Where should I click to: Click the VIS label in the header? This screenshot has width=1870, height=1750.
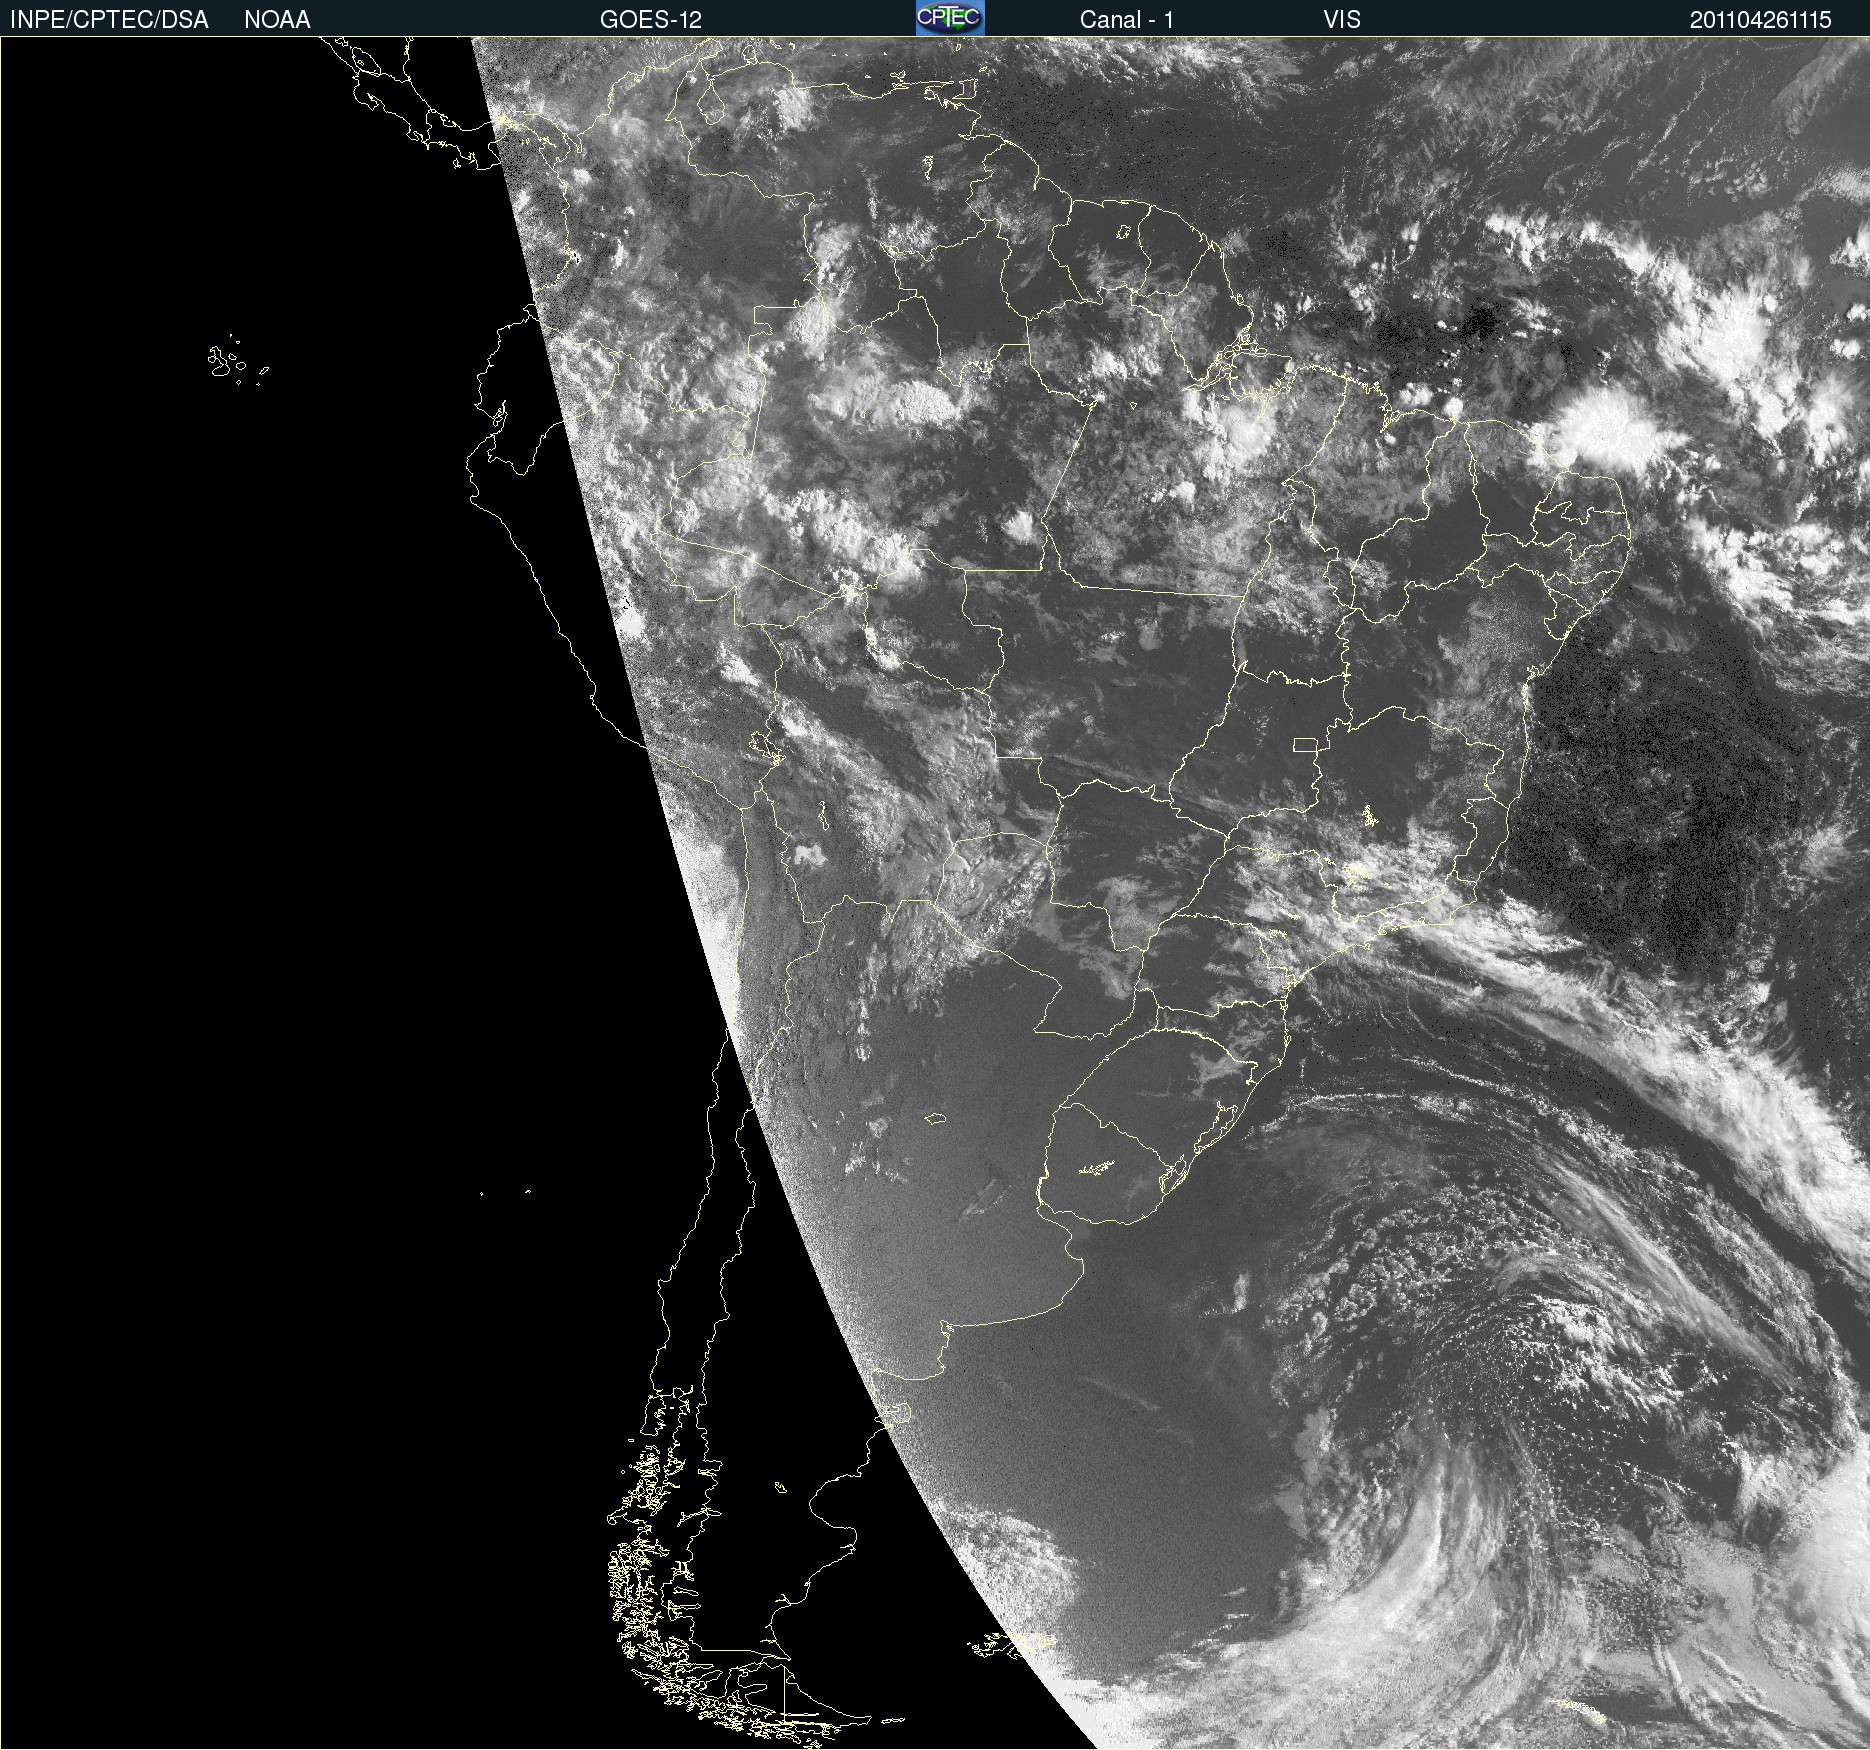click(1342, 20)
